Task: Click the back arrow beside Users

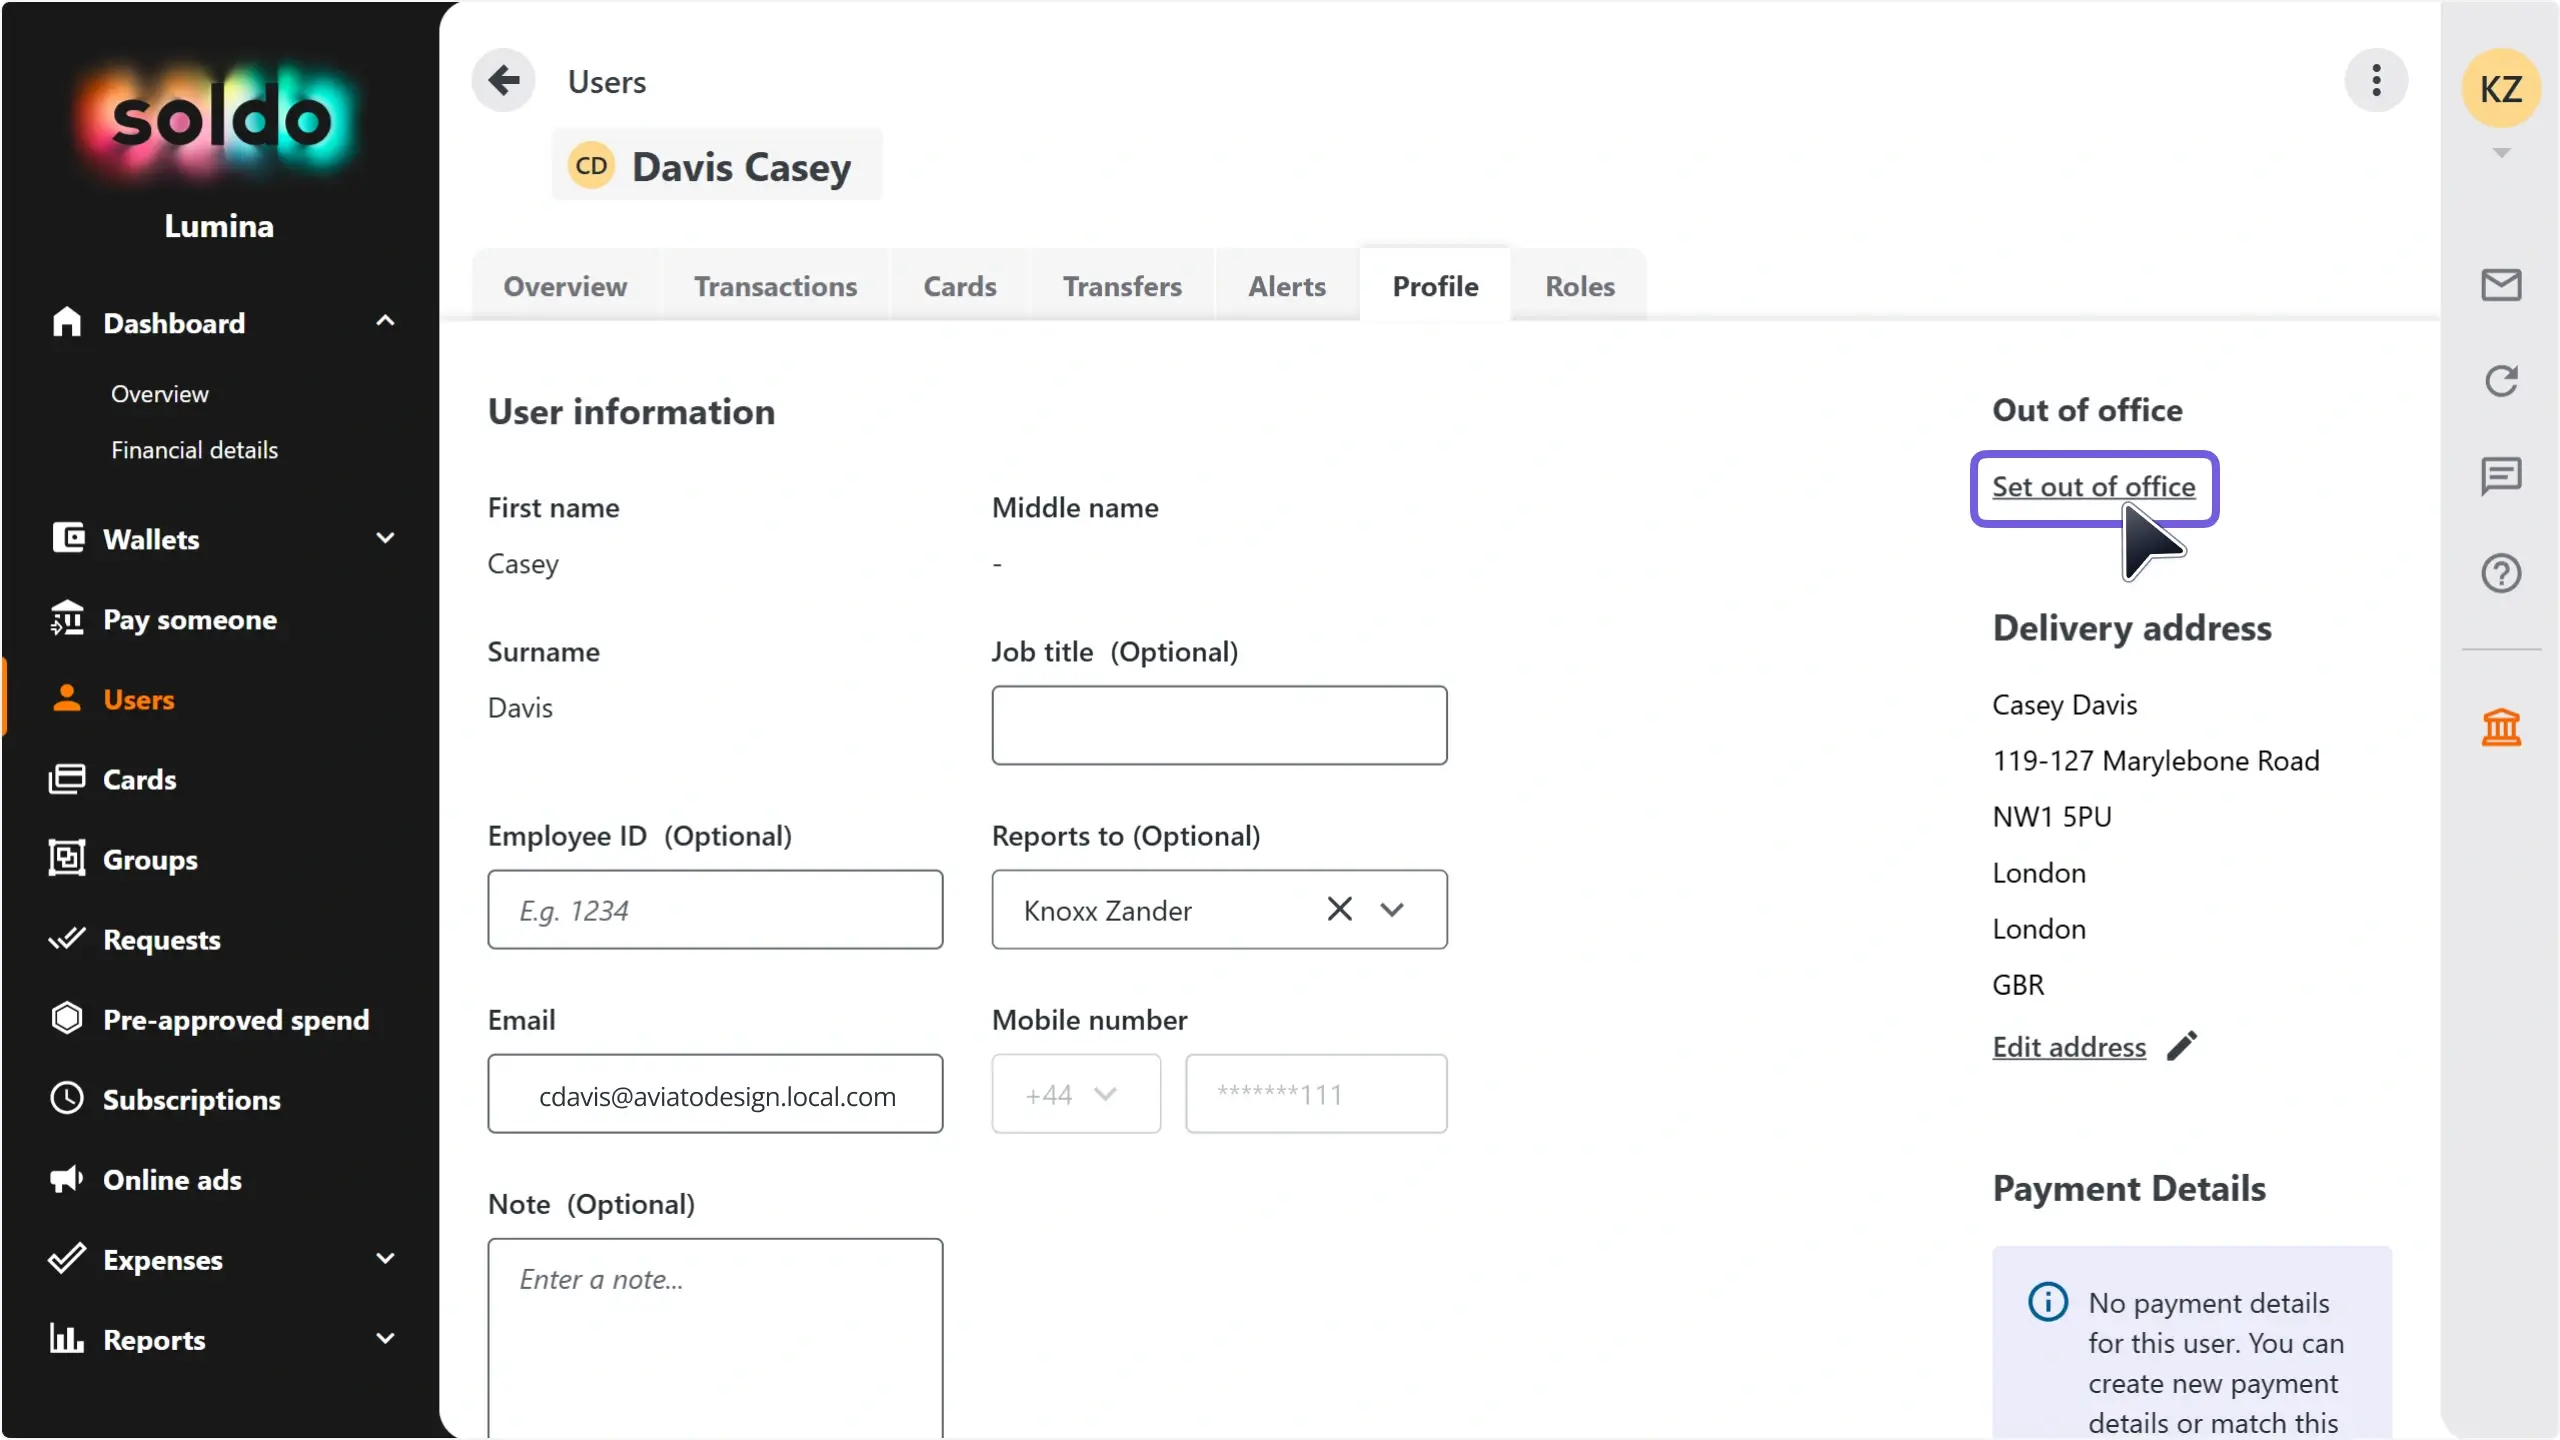Action: click(x=503, y=80)
